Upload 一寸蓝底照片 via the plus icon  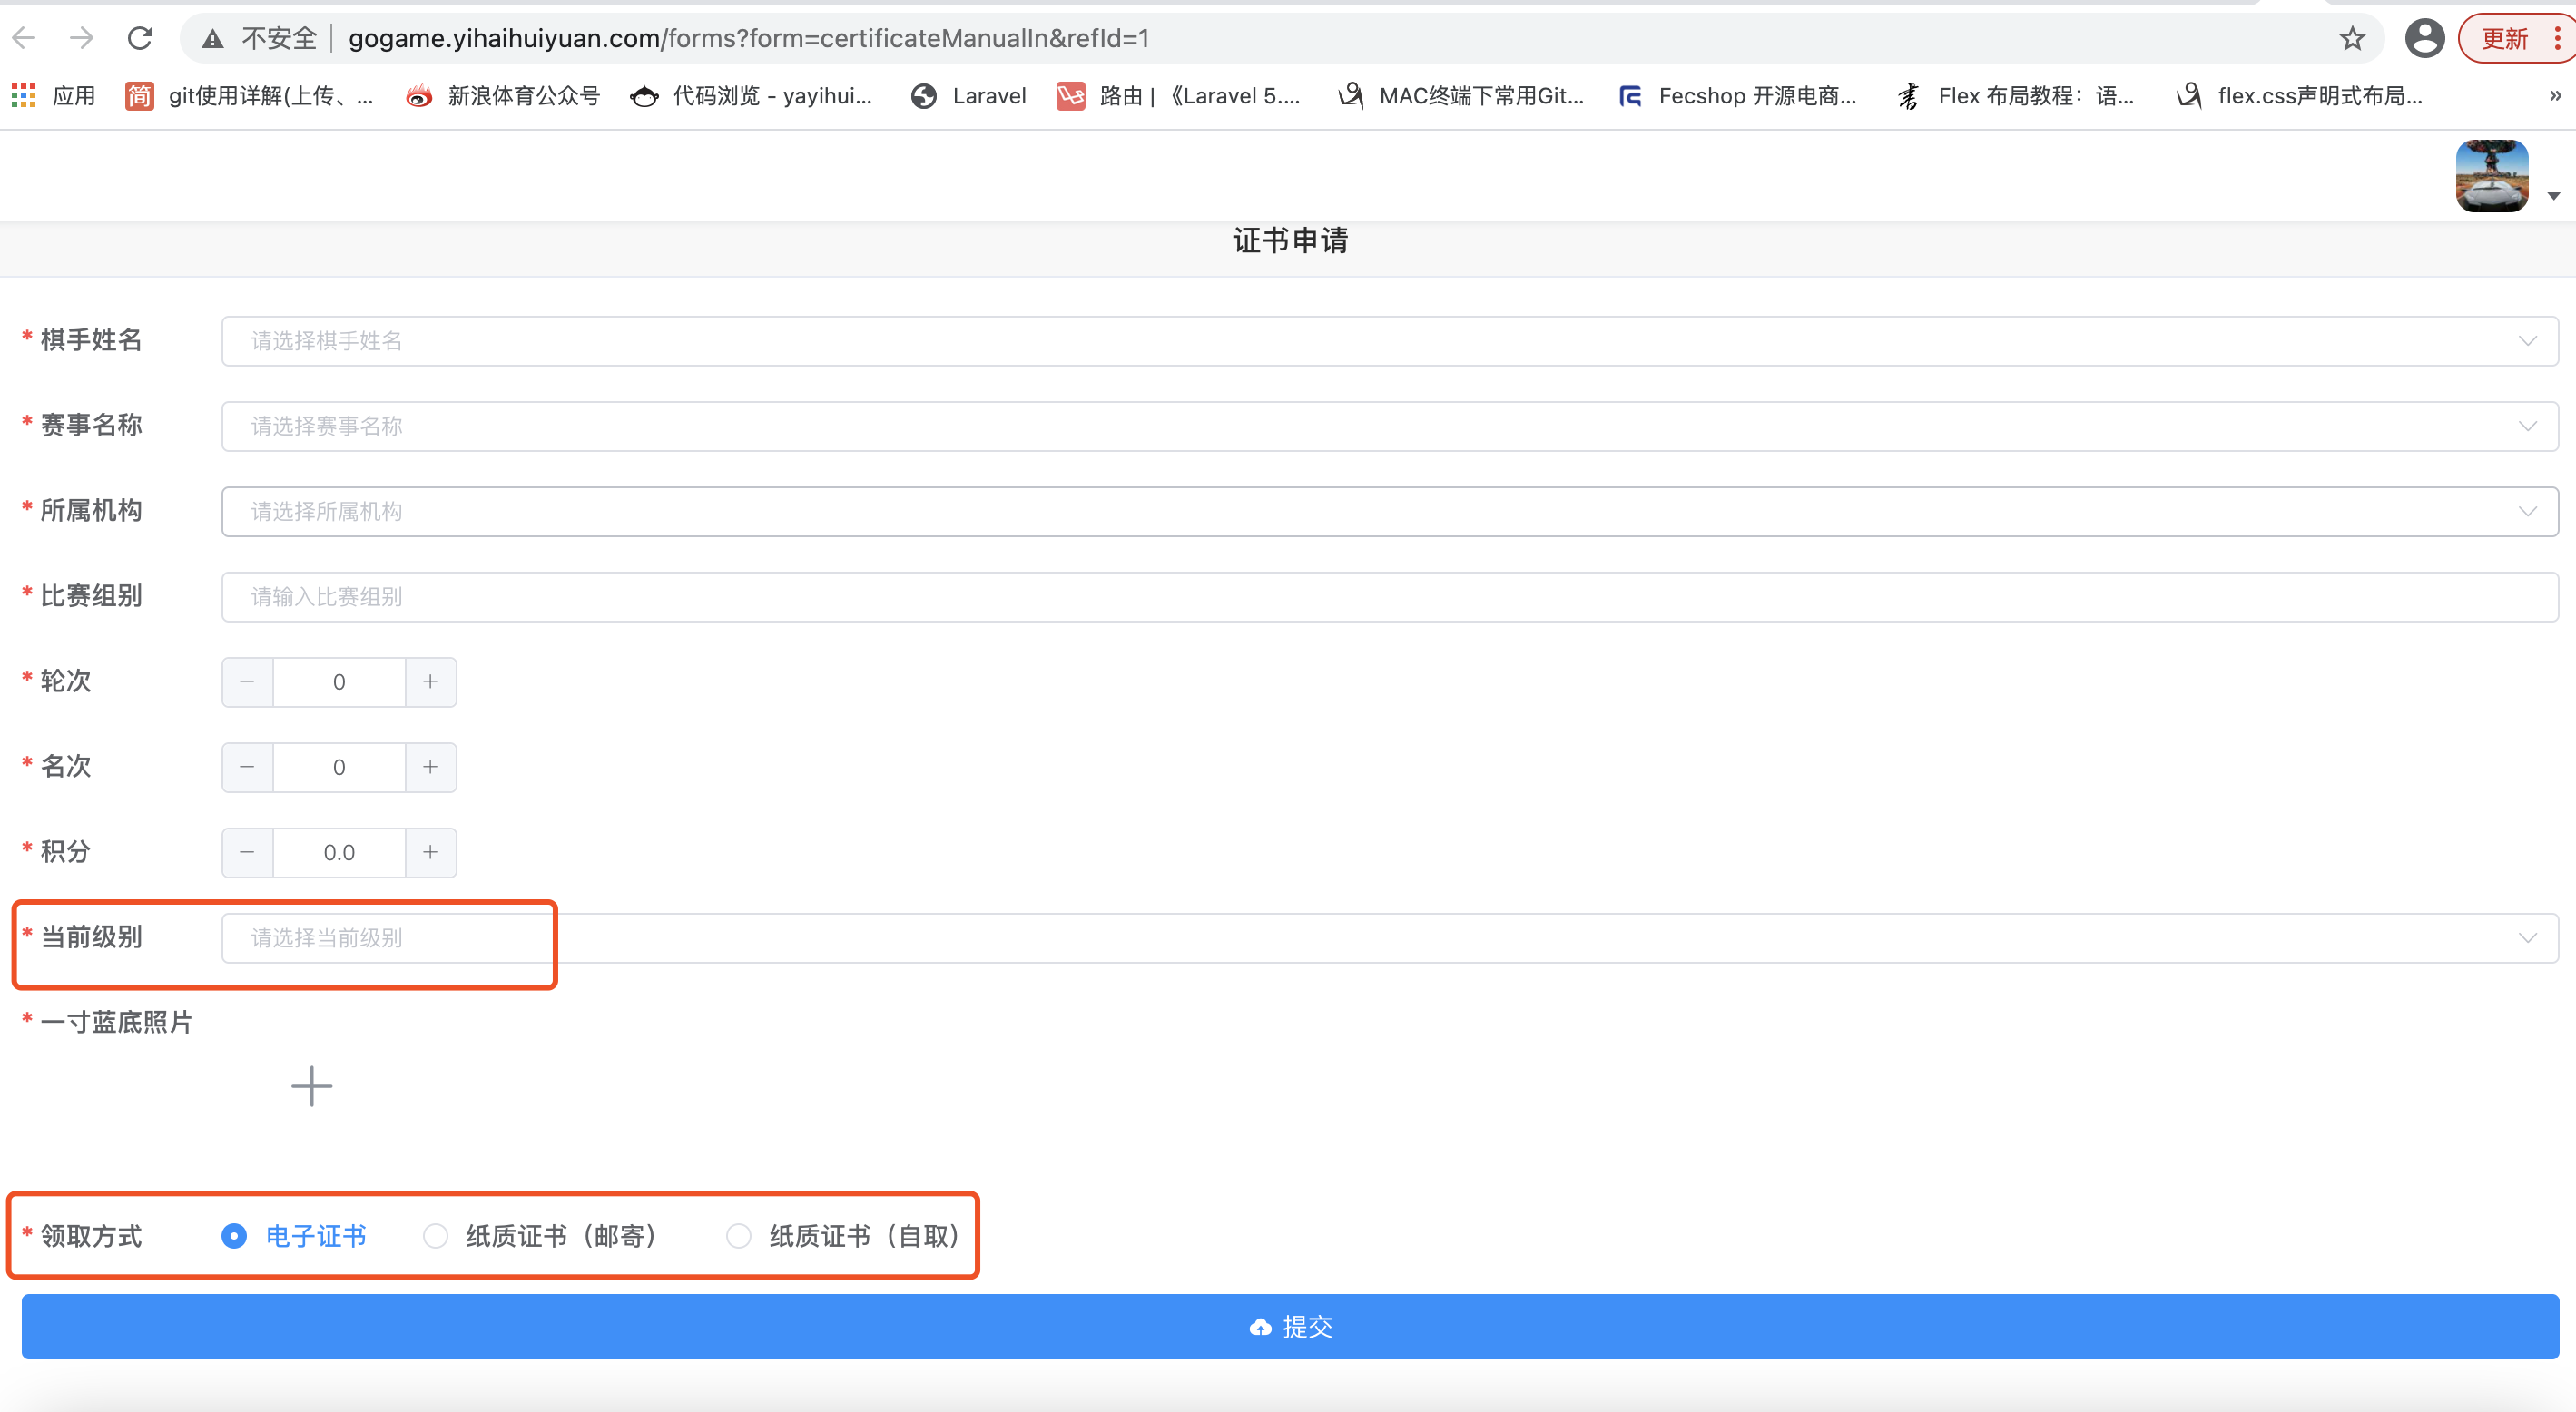click(x=311, y=1086)
